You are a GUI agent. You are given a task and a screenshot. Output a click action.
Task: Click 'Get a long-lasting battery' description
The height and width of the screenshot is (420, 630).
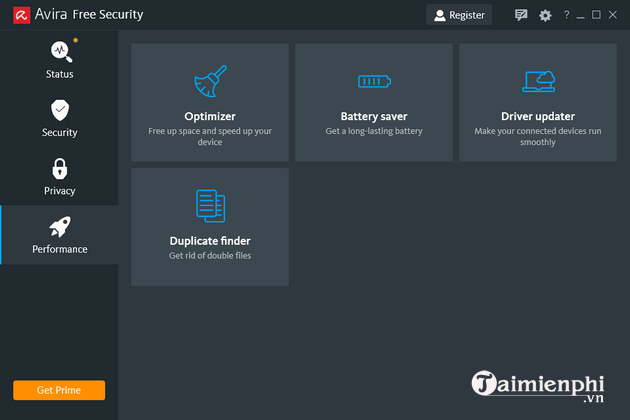coord(374,131)
